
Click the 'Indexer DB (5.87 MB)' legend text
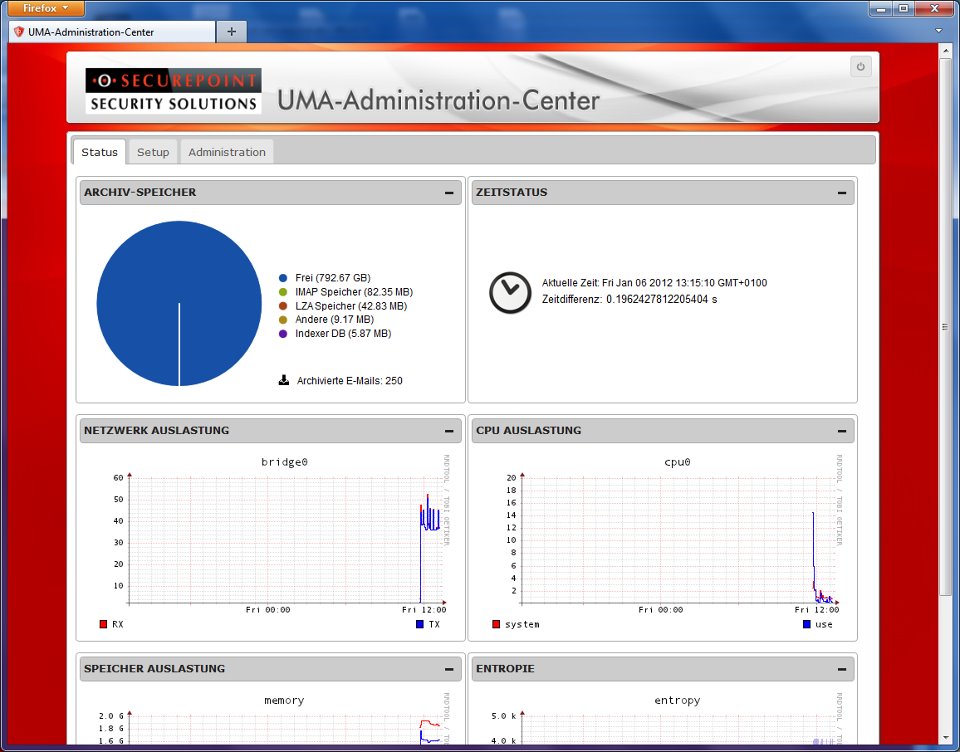[x=343, y=334]
